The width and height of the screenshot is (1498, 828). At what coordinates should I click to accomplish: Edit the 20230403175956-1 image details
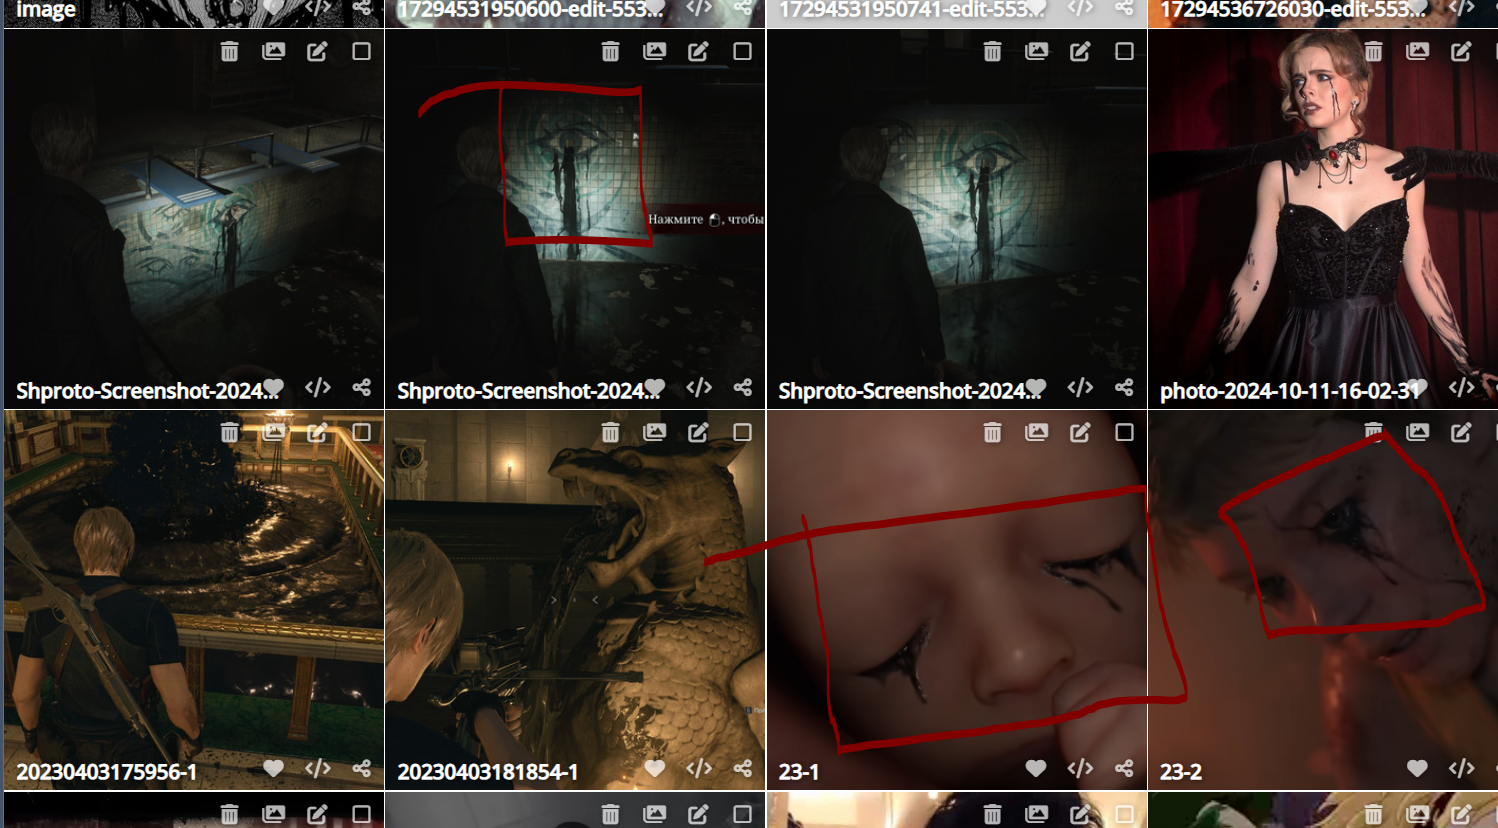317,432
